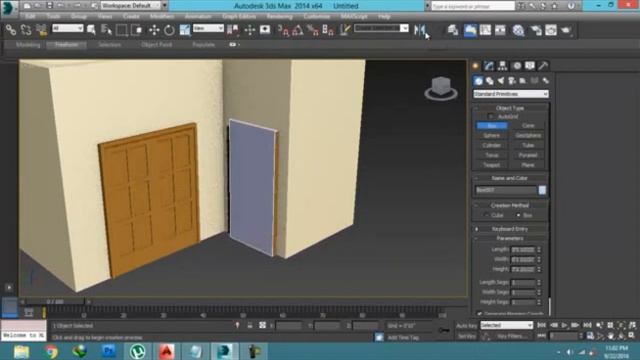This screenshot has height=360, width=640.
Task: Switch to the Display command panel tab
Action: [x=530, y=66]
